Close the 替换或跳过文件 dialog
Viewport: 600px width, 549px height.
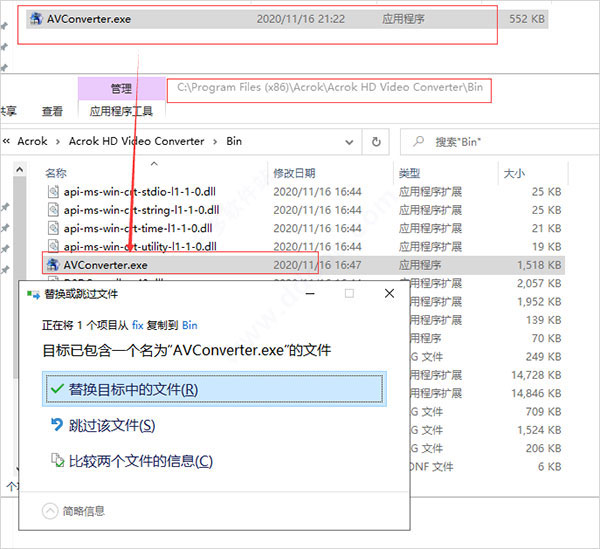tap(390, 293)
